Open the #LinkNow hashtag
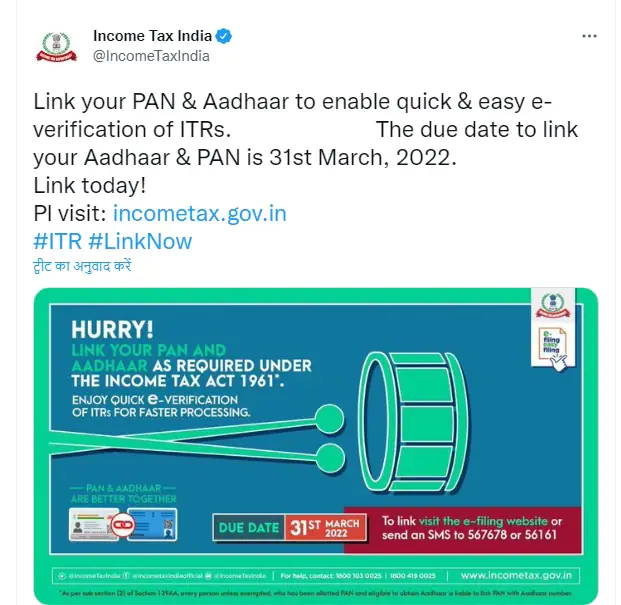The image size is (621, 605). pyautogui.click(x=140, y=241)
